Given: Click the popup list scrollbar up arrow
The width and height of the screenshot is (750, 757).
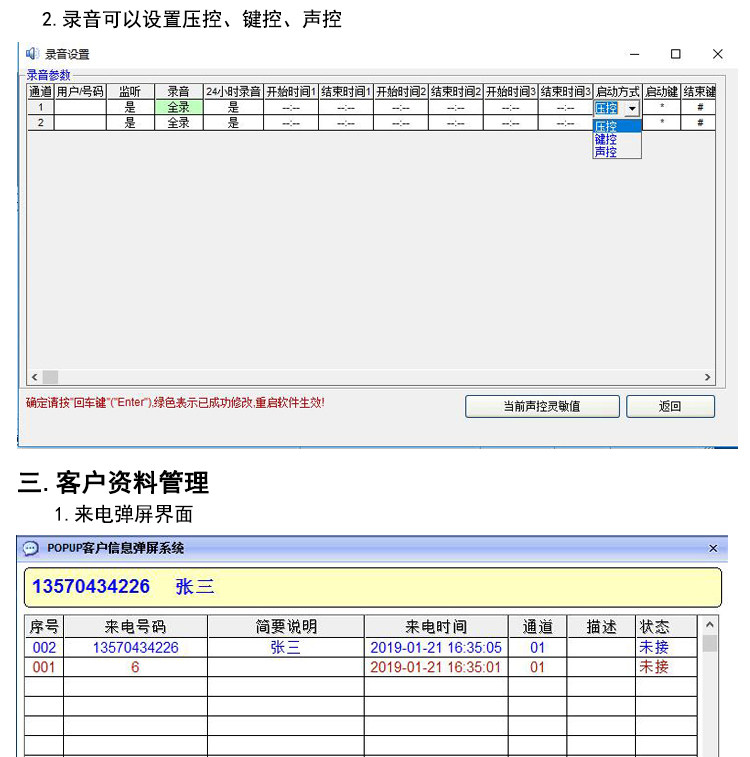Looking at the screenshot, I should [709, 625].
